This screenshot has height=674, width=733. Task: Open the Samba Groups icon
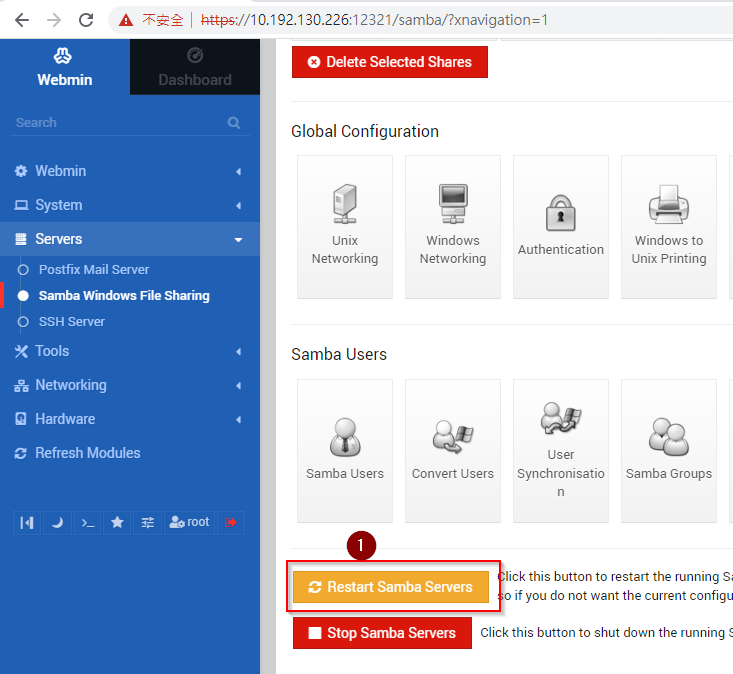tap(668, 451)
